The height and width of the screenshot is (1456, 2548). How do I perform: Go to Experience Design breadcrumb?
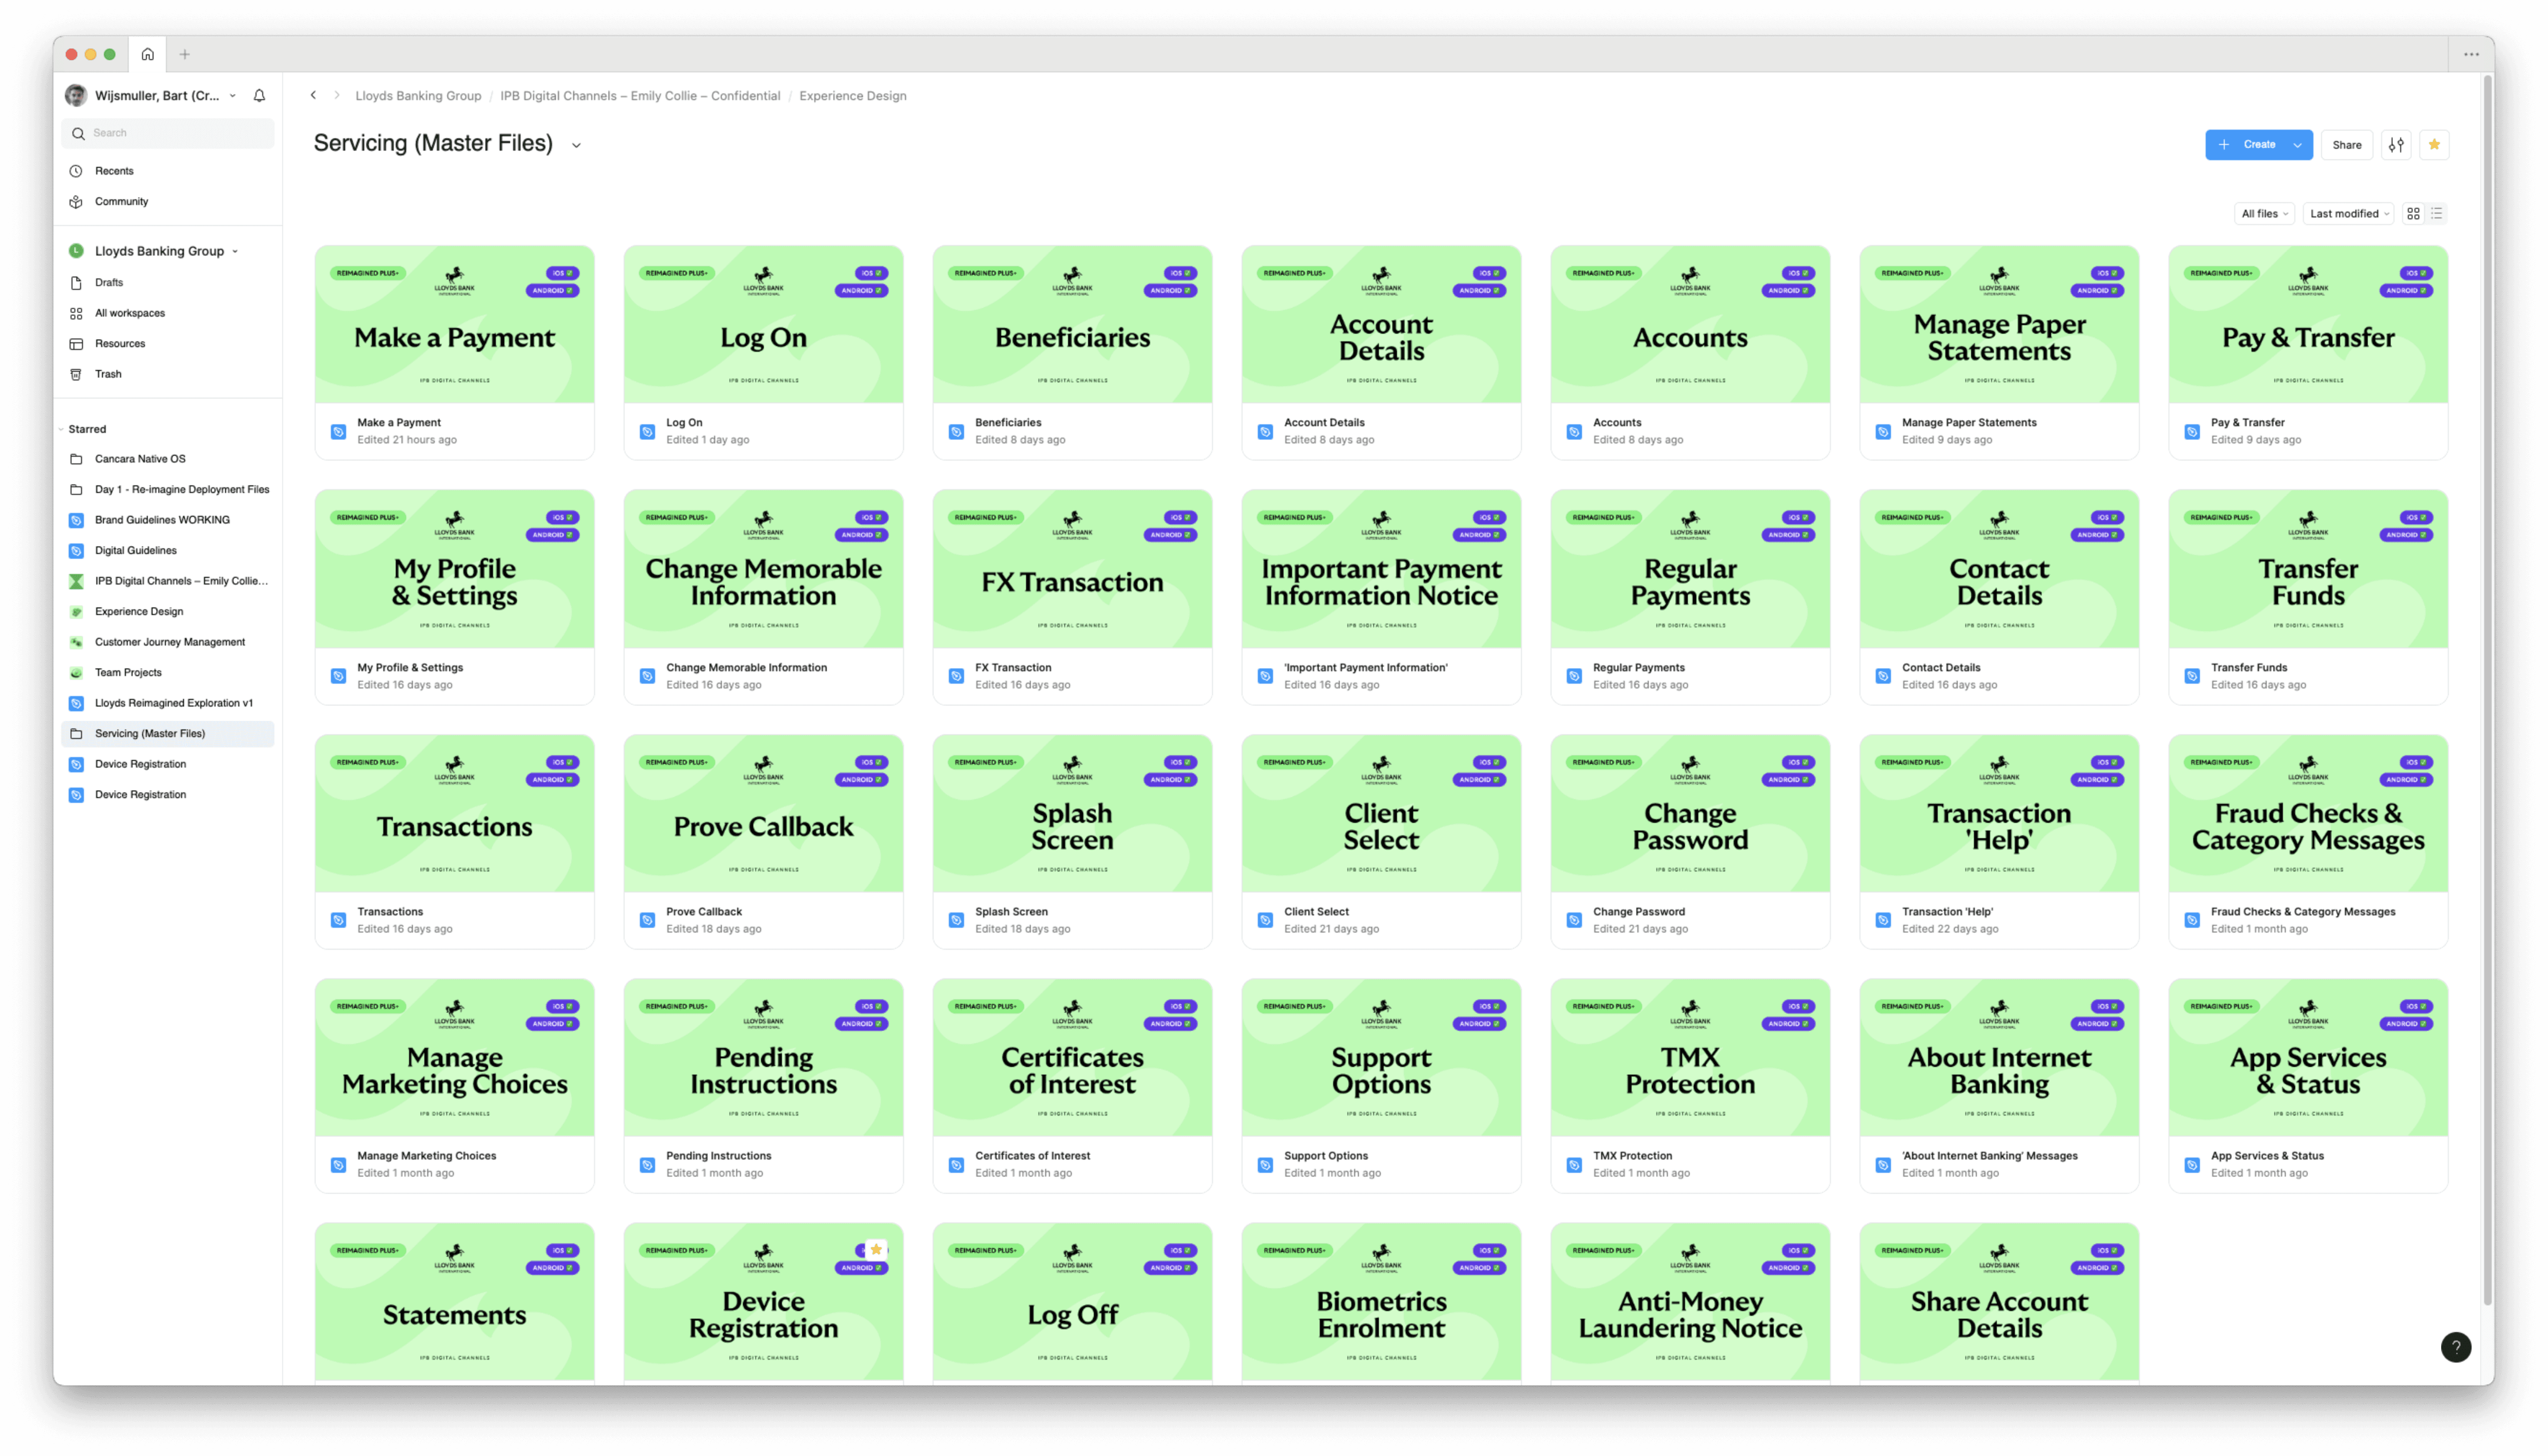click(x=852, y=96)
